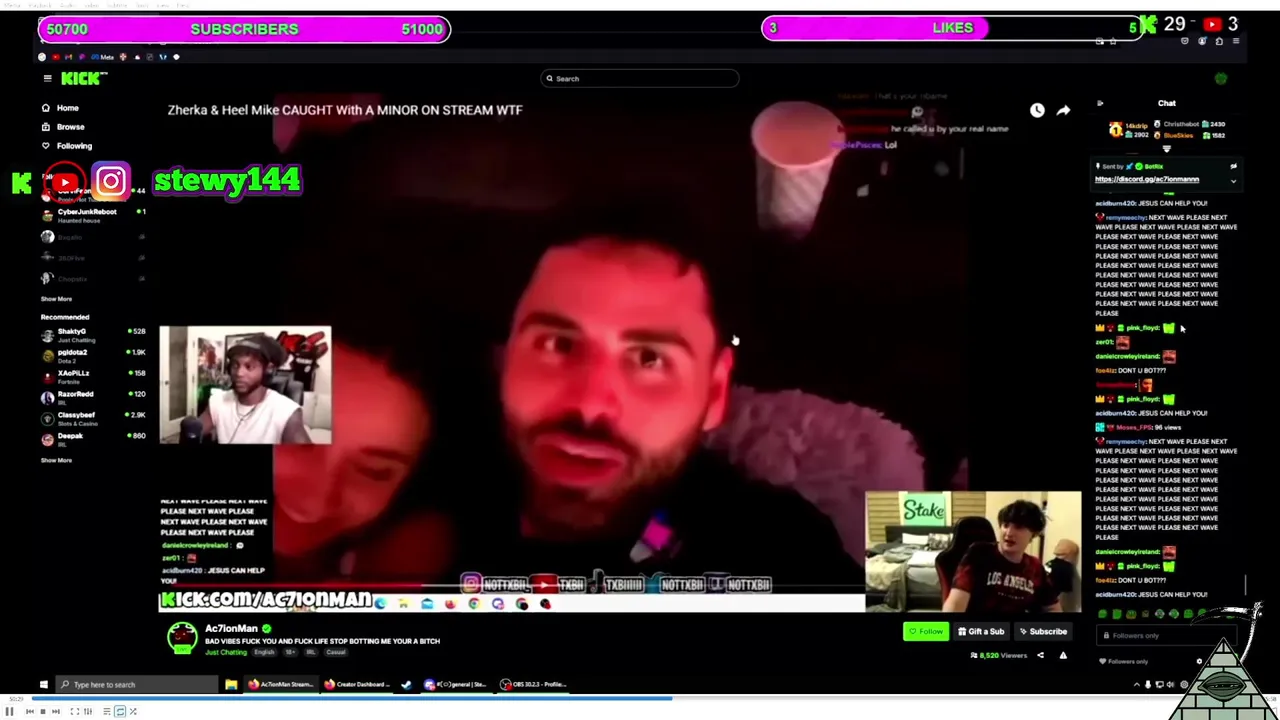The height and width of the screenshot is (720, 1280).
Task: Click the share icon beside viewer count
Action: tap(1040, 656)
